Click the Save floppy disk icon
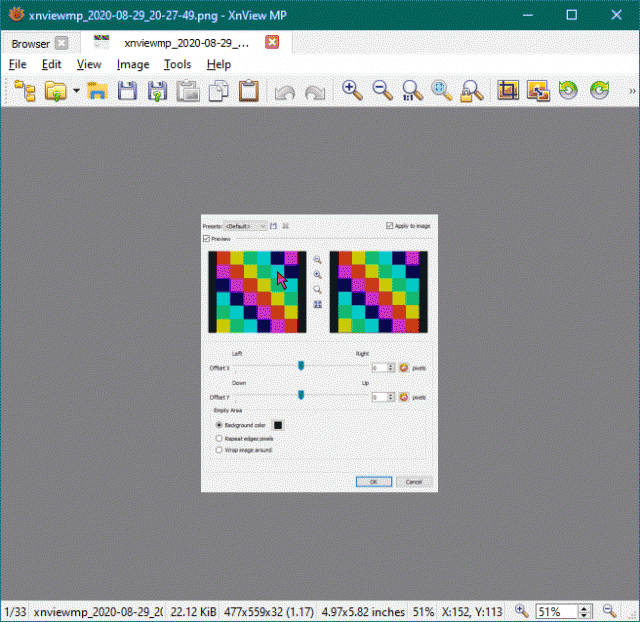 (127, 91)
